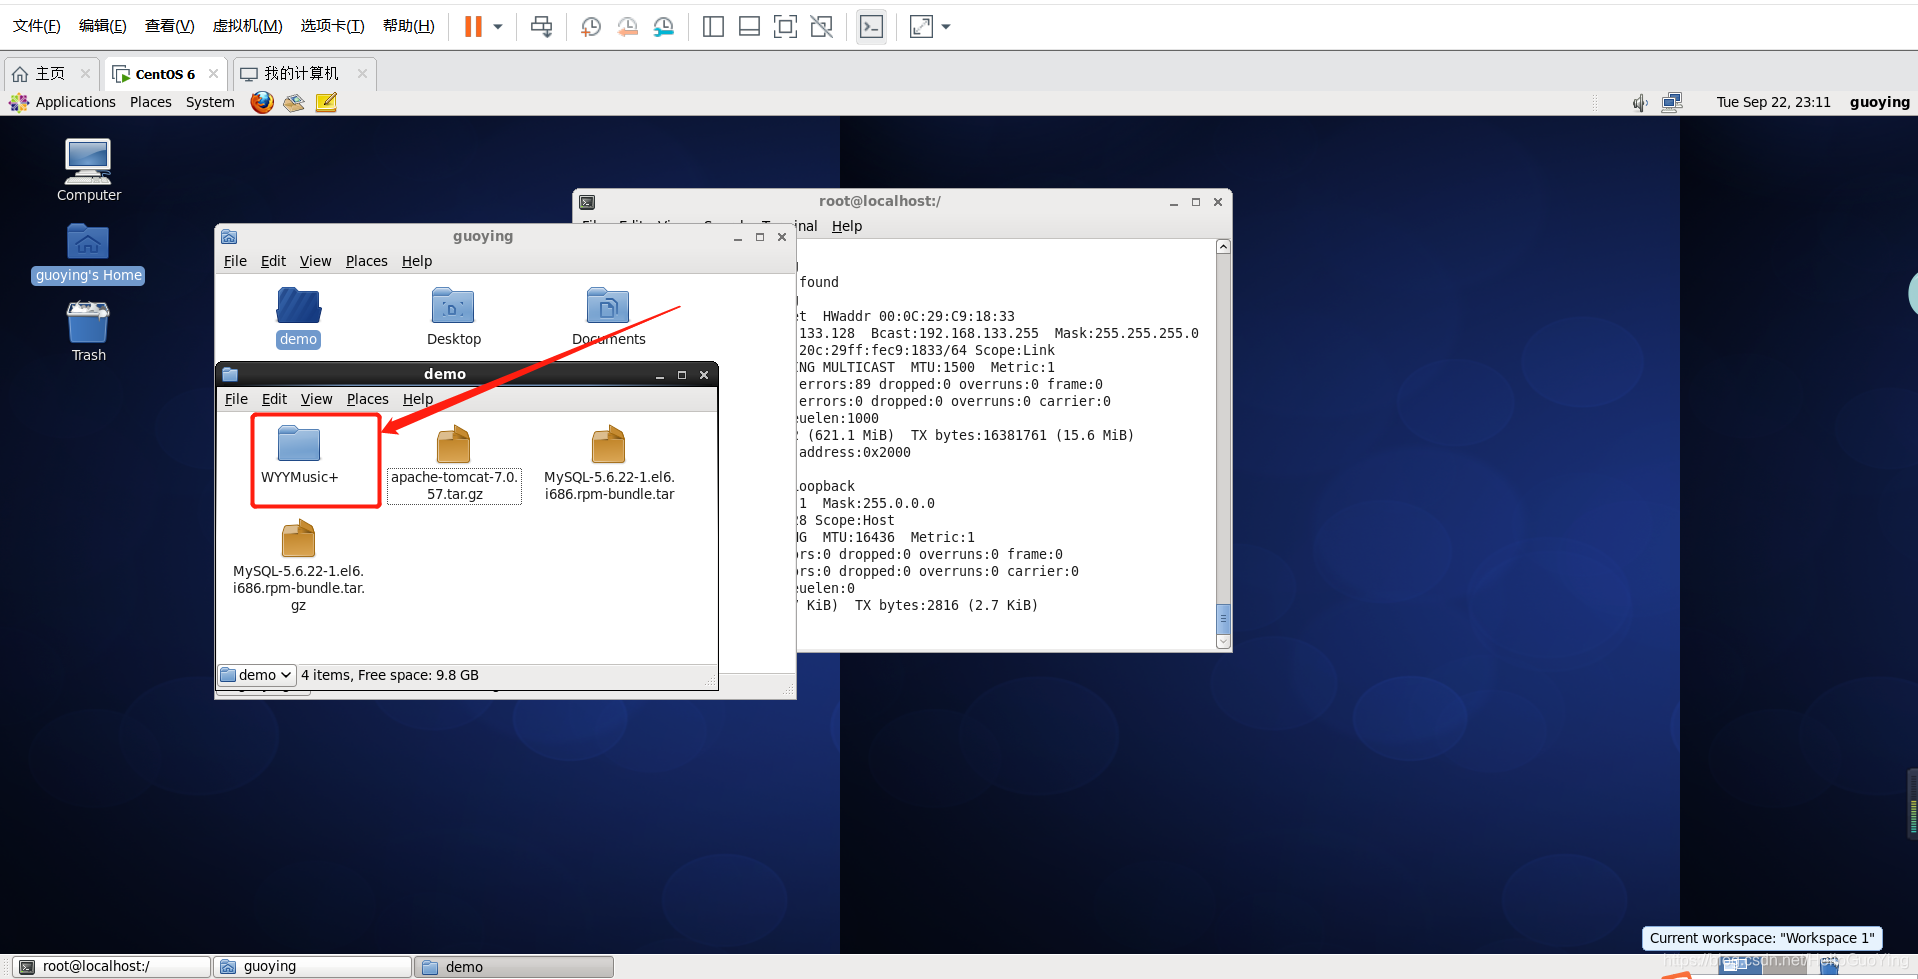
Task: Open the Help menu in terminal window
Action: point(846,226)
